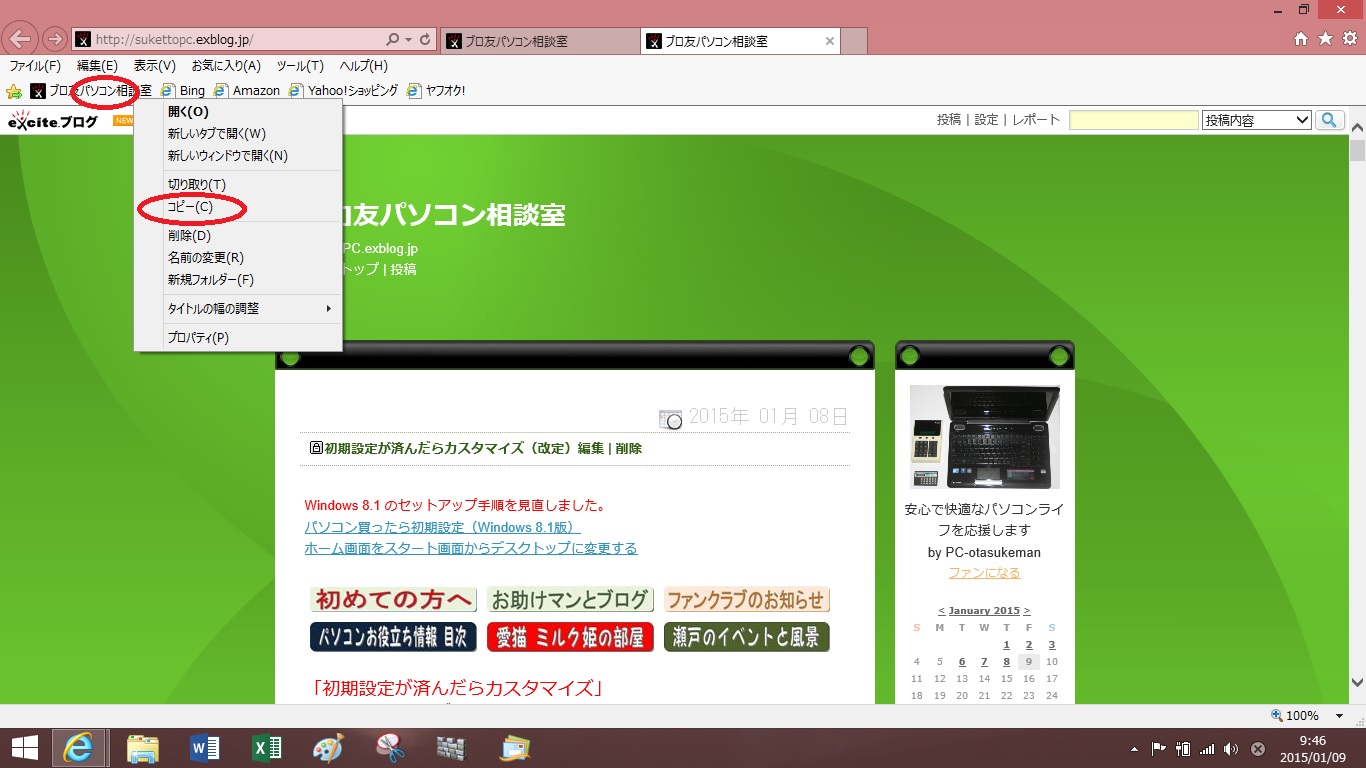Open the Windows Start button
This screenshot has height=768, width=1366.
point(25,748)
